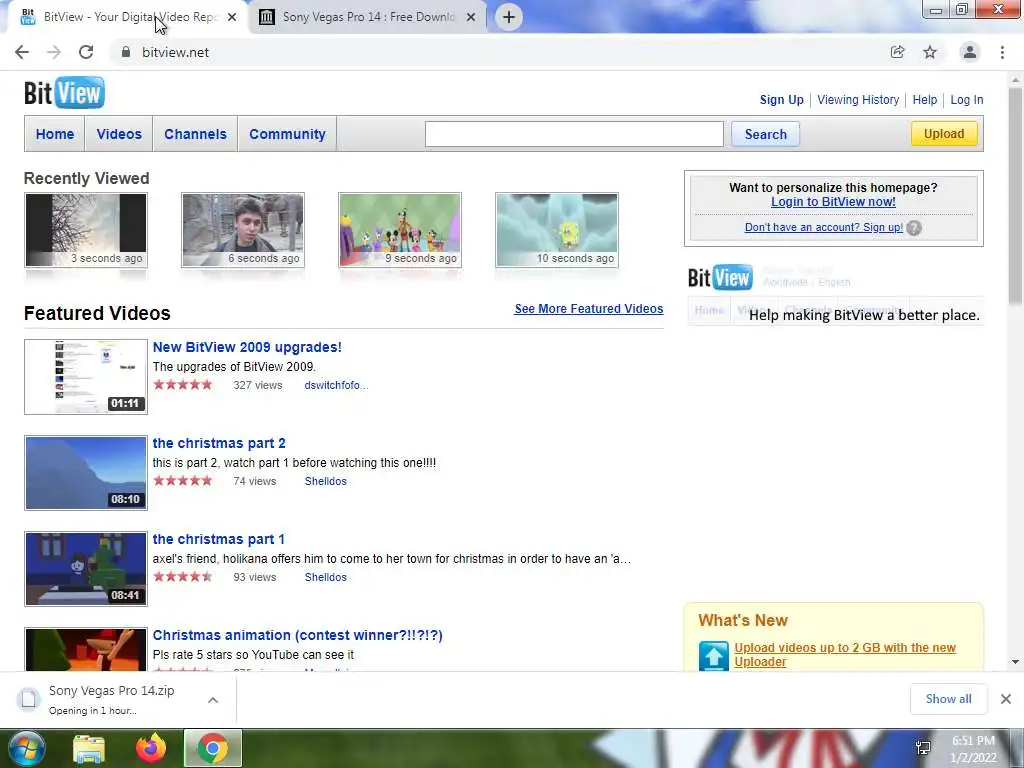Click the network tray icon
Image resolution: width=1024 pixels, height=768 pixels.
(923, 748)
